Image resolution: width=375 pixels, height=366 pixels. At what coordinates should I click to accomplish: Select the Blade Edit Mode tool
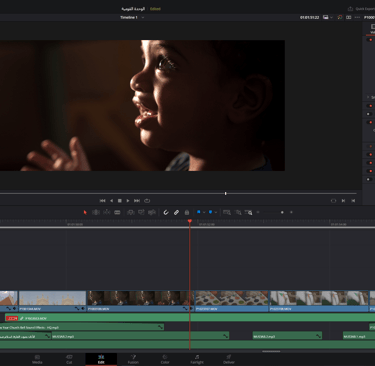(117, 212)
